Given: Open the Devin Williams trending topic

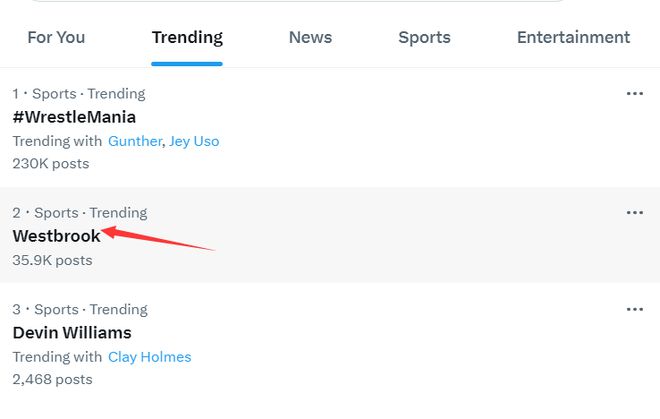Looking at the screenshot, I should click(72, 333).
